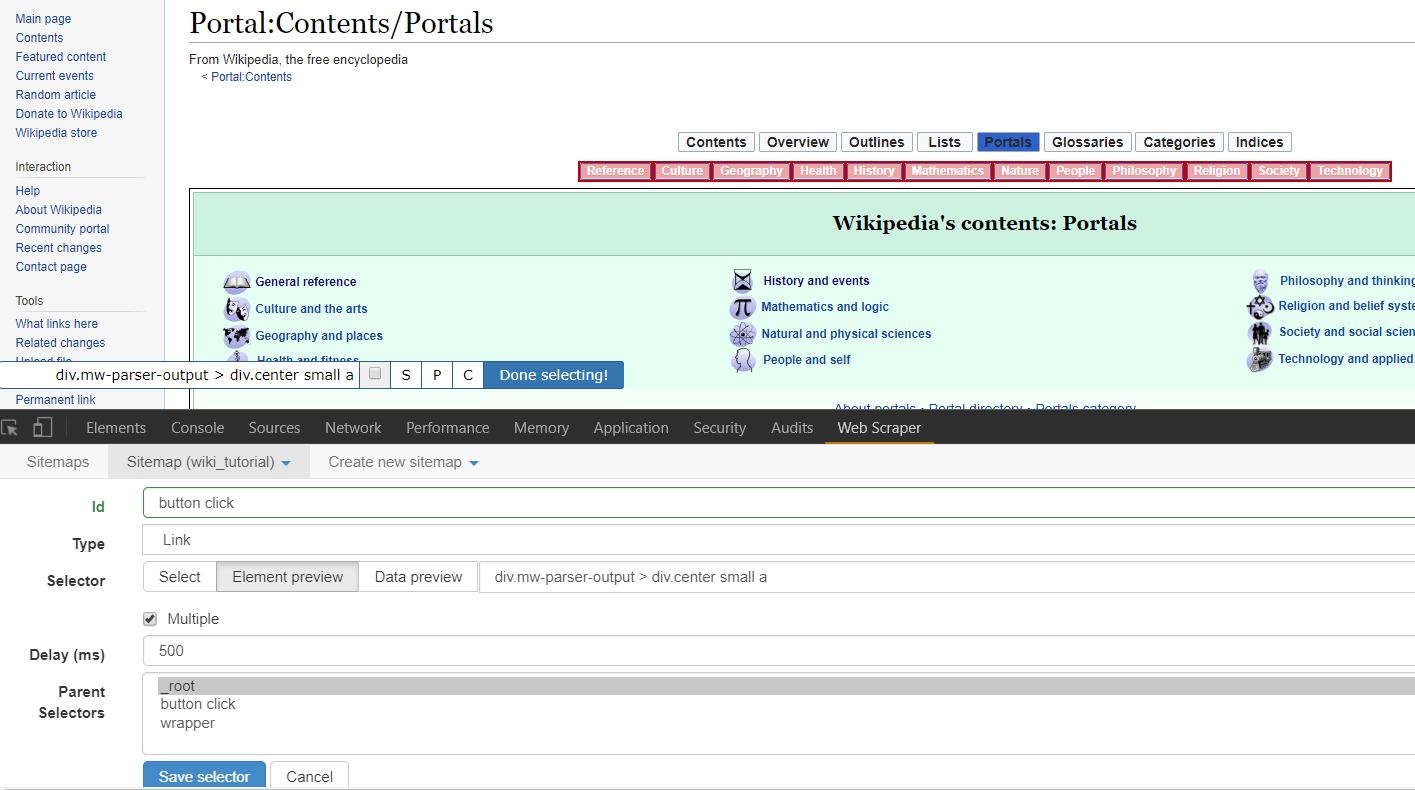Open the Main page sidebar link
Screen dimensions: 1415x790
(x=43, y=19)
